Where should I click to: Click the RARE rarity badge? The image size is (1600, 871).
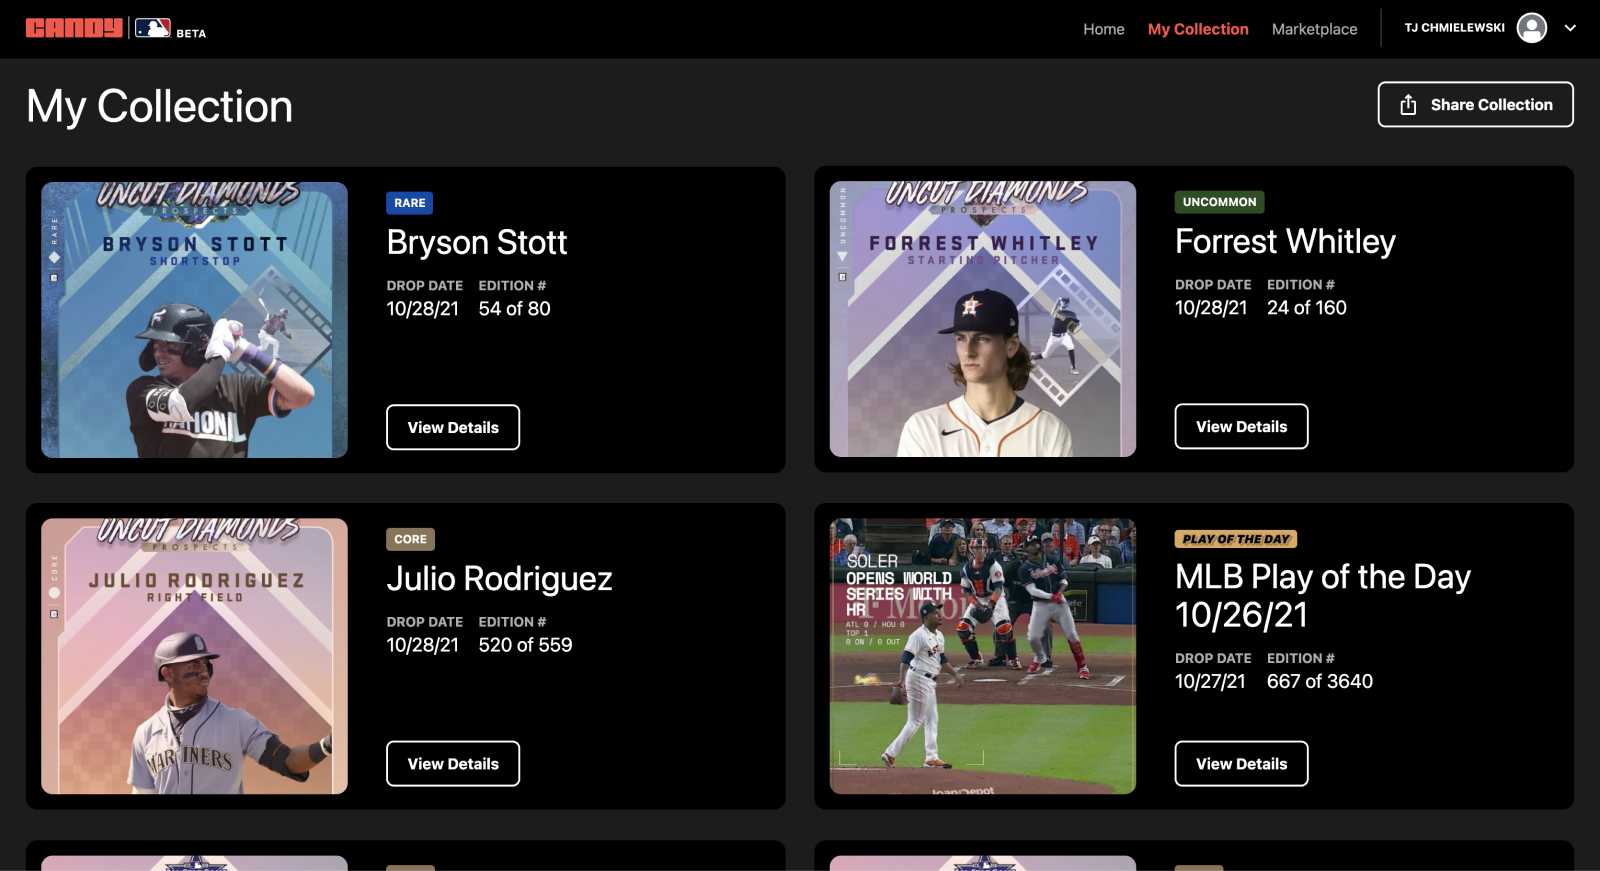click(x=409, y=203)
